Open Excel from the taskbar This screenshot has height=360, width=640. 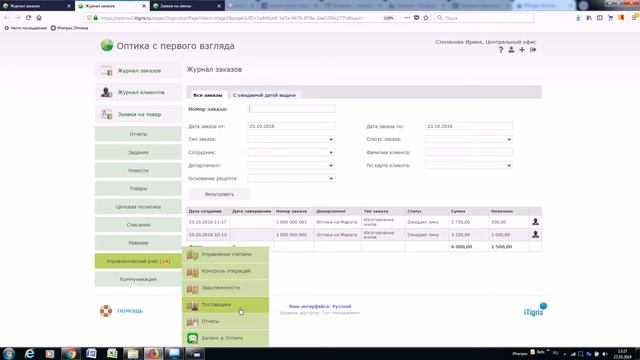point(112,353)
